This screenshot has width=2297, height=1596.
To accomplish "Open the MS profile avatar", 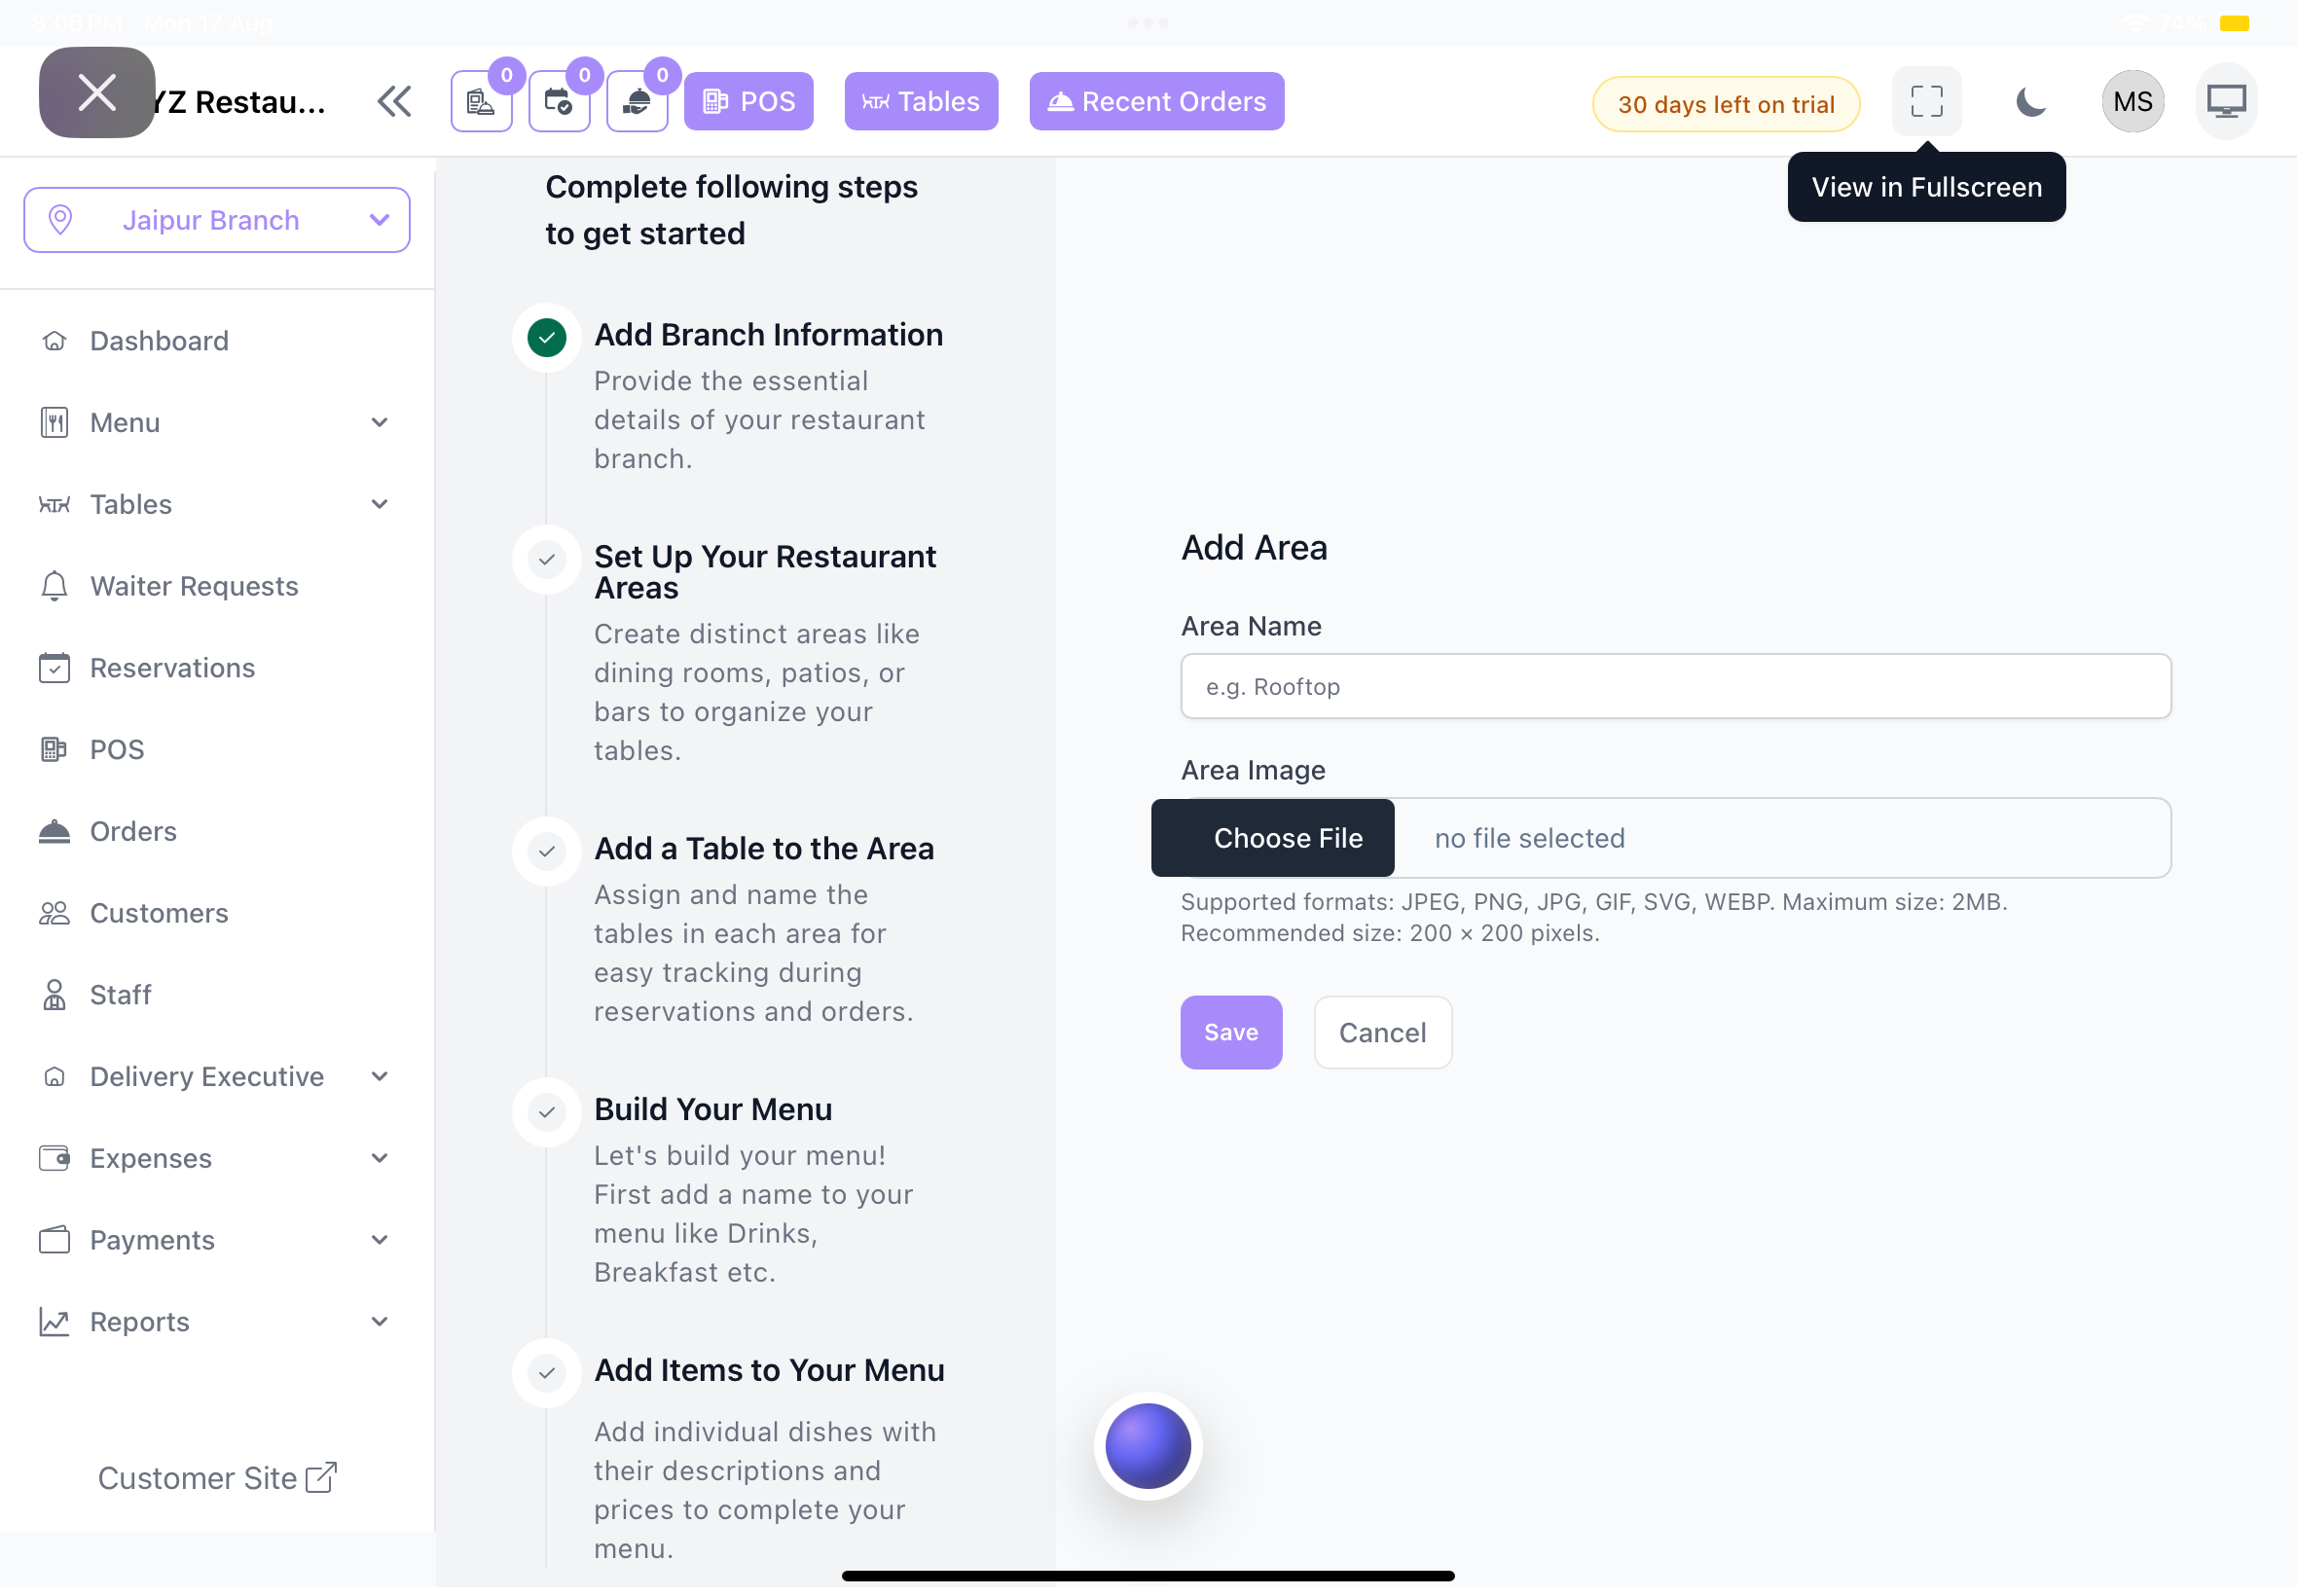I will tap(2132, 101).
